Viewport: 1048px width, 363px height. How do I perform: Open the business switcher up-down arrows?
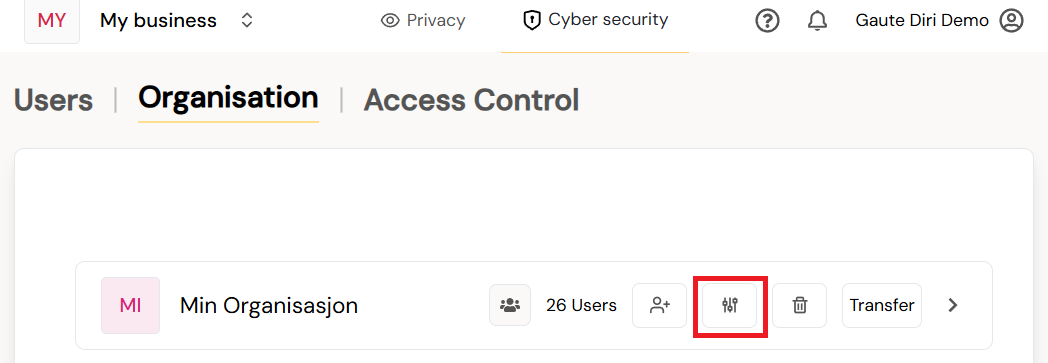(x=247, y=21)
